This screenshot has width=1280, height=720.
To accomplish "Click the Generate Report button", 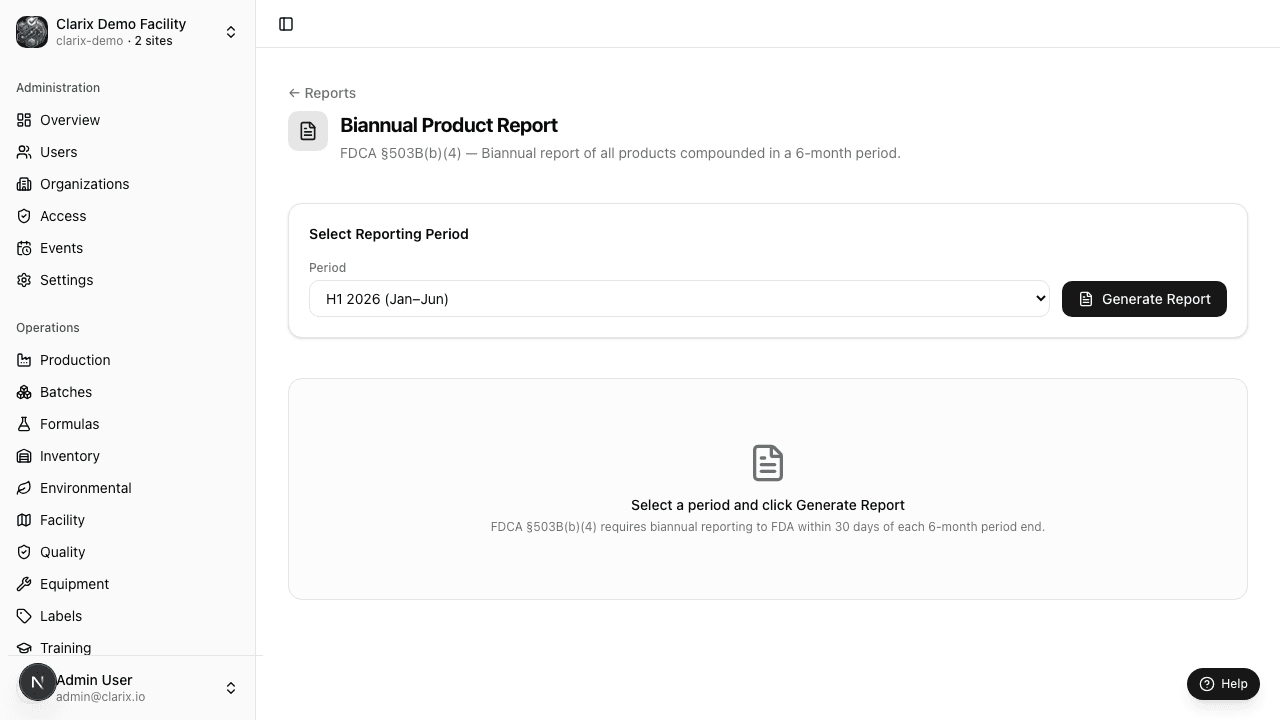I will [1144, 299].
